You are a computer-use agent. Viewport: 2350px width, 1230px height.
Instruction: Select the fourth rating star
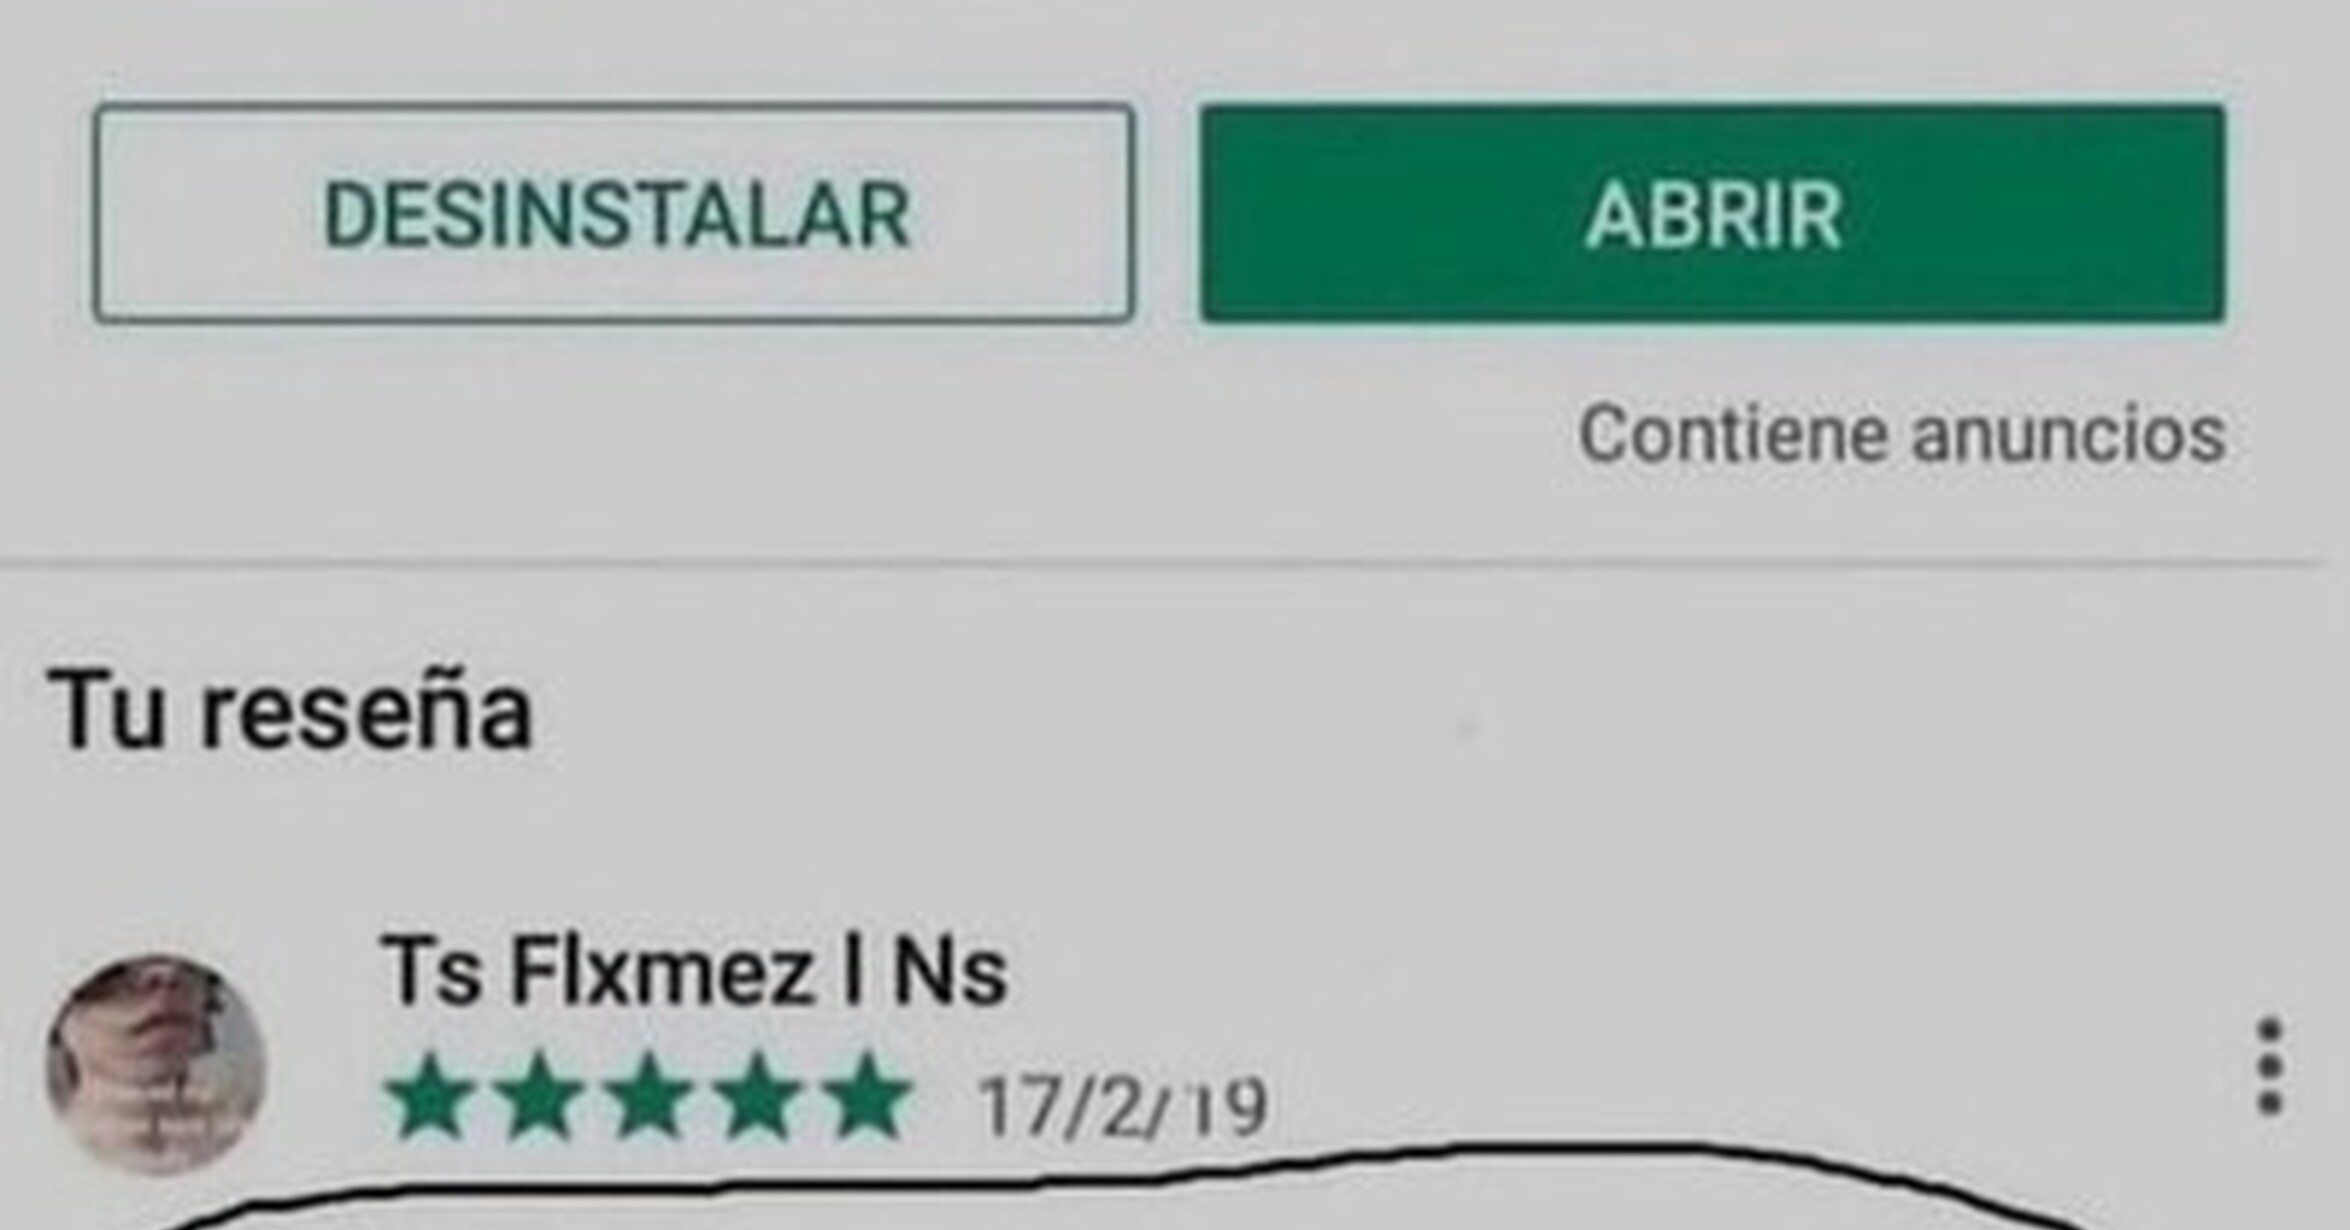coord(759,1096)
